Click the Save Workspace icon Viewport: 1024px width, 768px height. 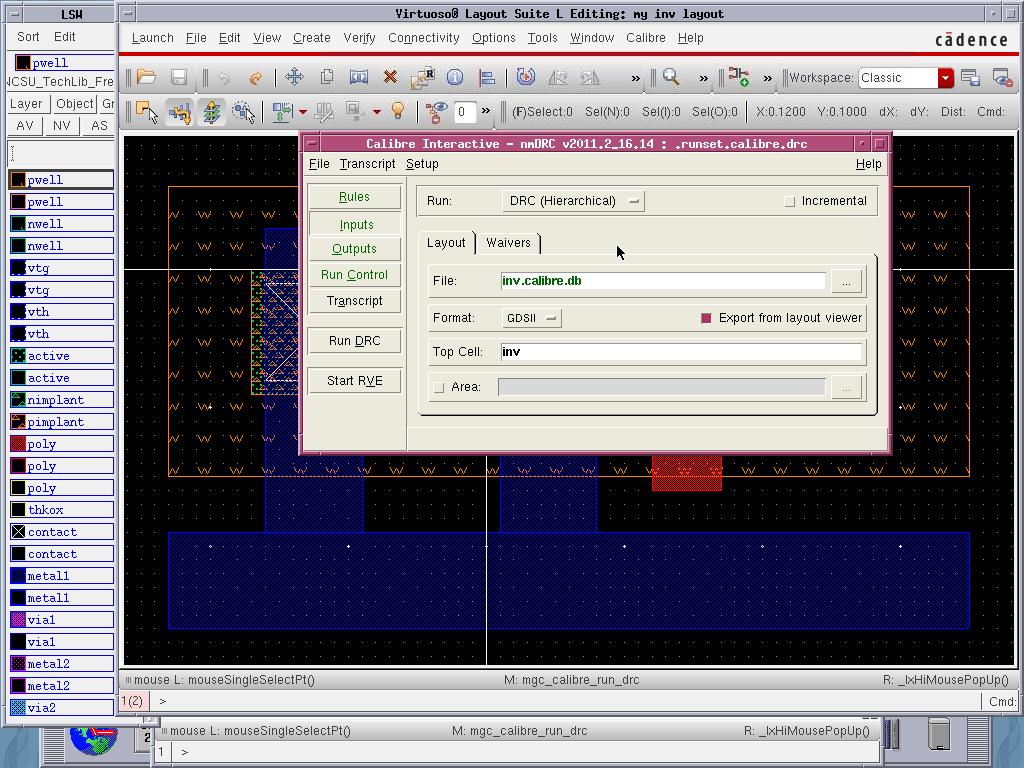[970, 78]
